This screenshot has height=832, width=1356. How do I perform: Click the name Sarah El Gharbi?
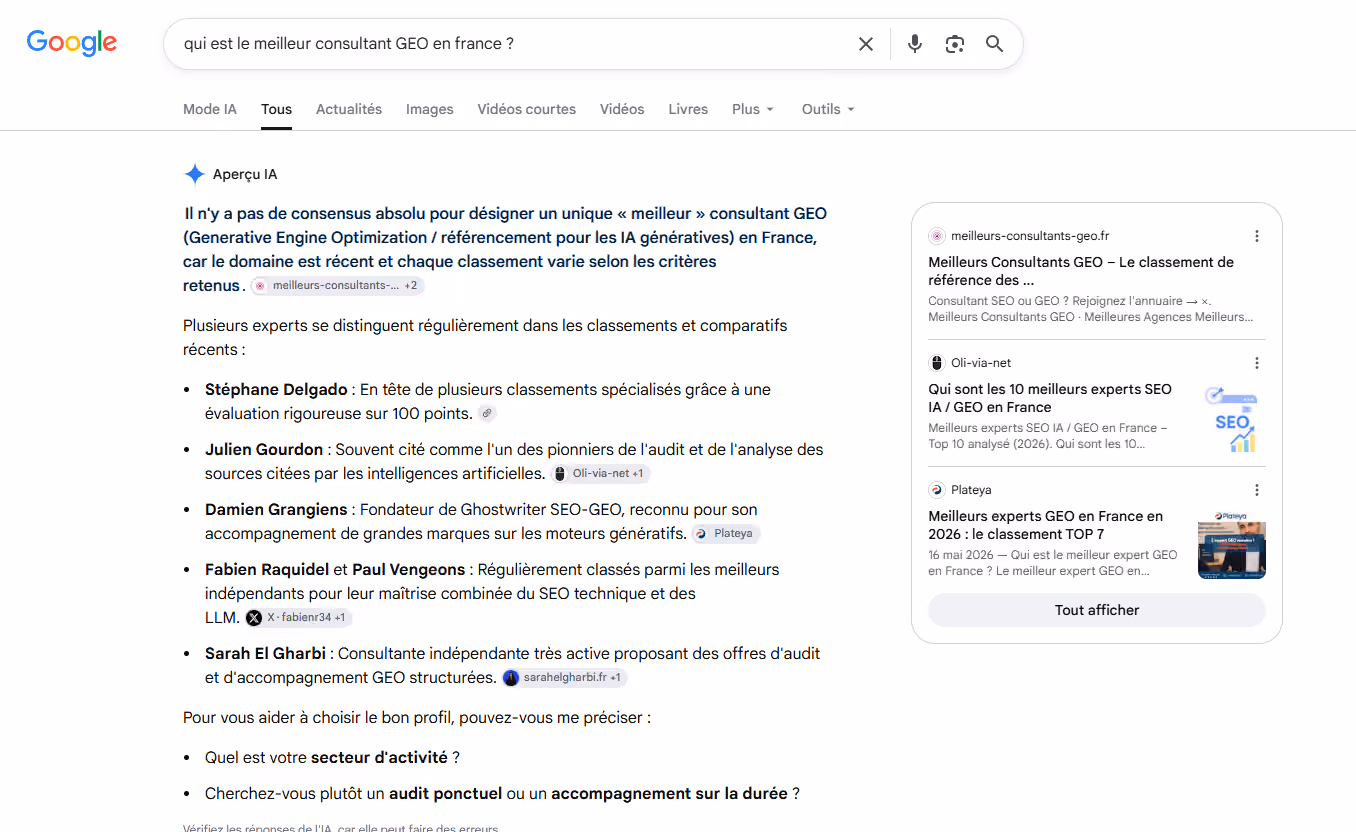(x=265, y=654)
